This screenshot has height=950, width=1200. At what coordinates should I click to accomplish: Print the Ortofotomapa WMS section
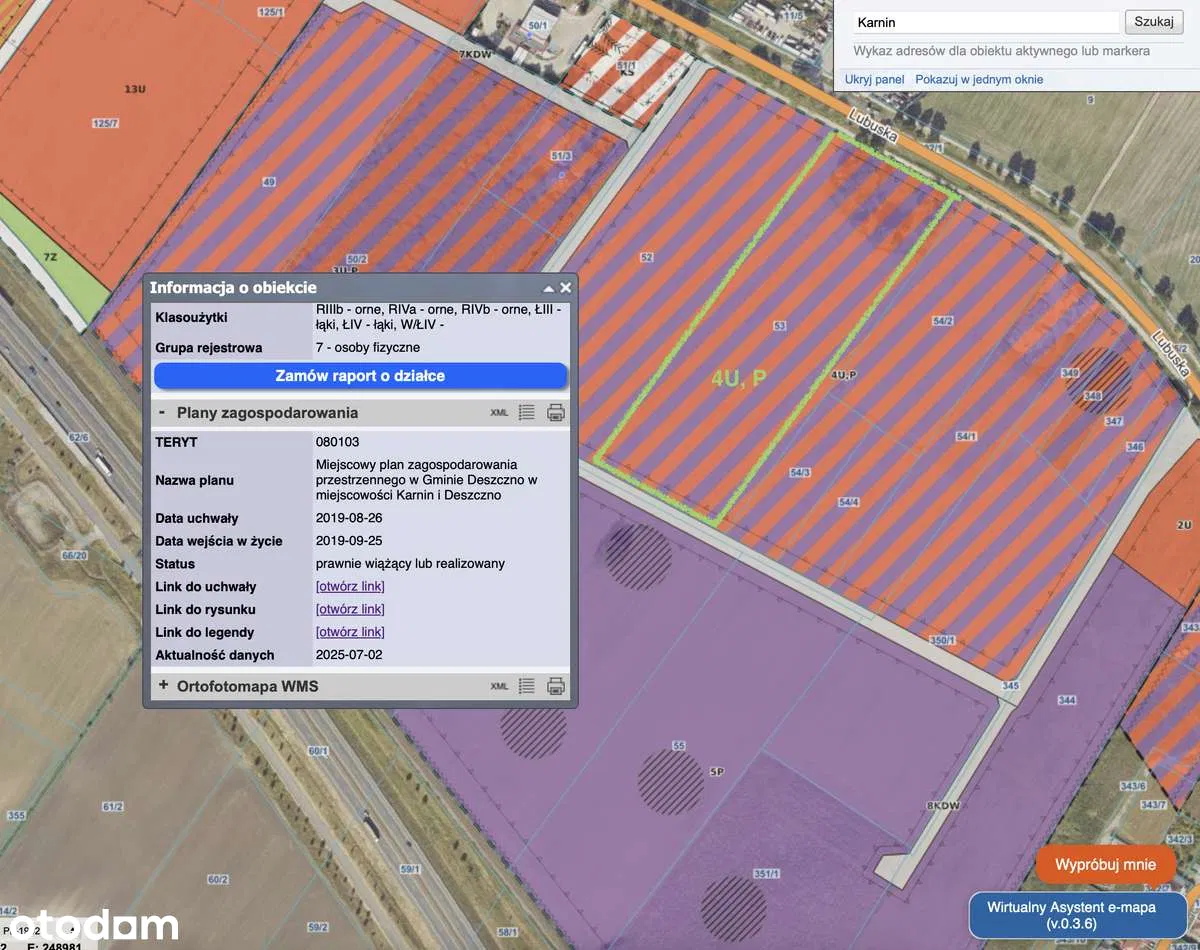click(x=556, y=687)
